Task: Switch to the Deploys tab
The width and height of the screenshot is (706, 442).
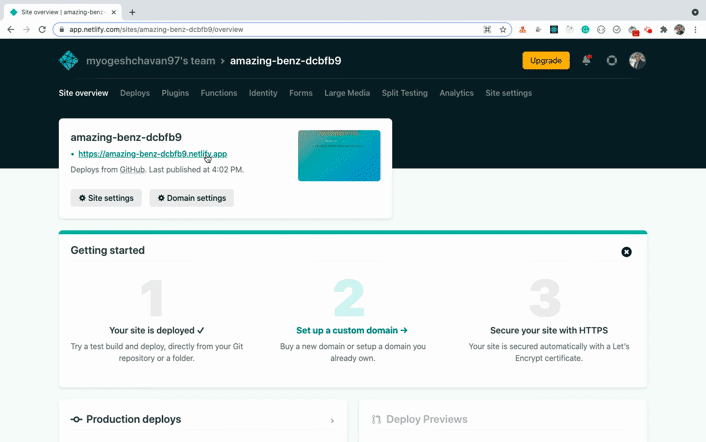Action: click(135, 93)
